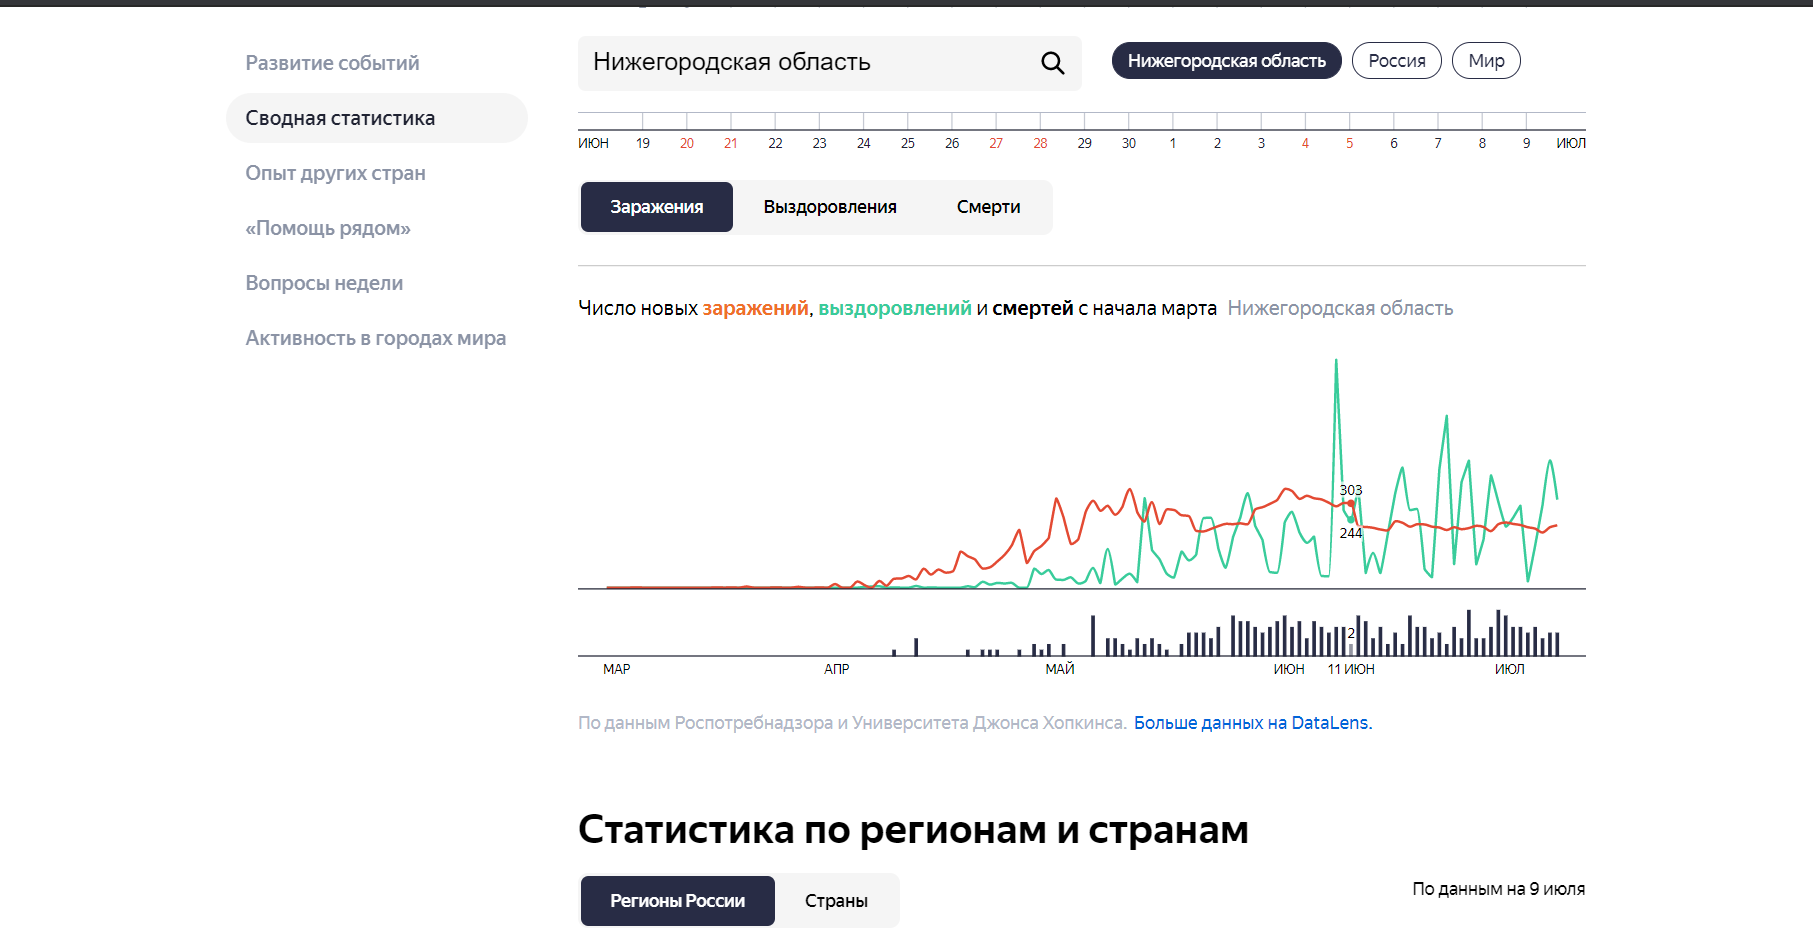
Task: Open the «Мир» region filter
Action: pyautogui.click(x=1486, y=60)
